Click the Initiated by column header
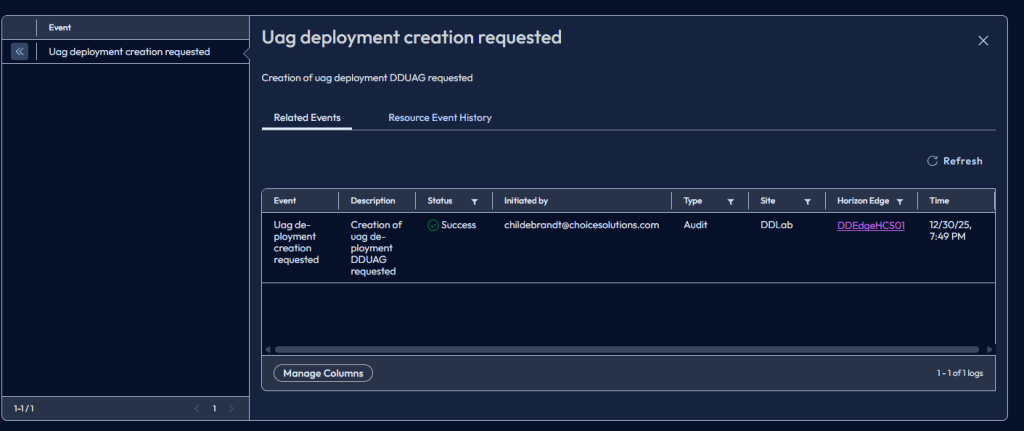 pyautogui.click(x=526, y=201)
